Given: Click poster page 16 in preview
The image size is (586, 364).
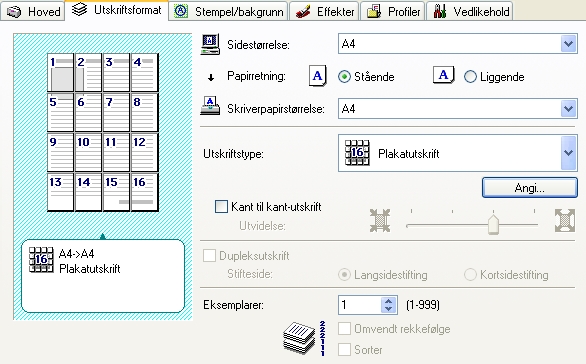Looking at the screenshot, I should click(145, 192).
